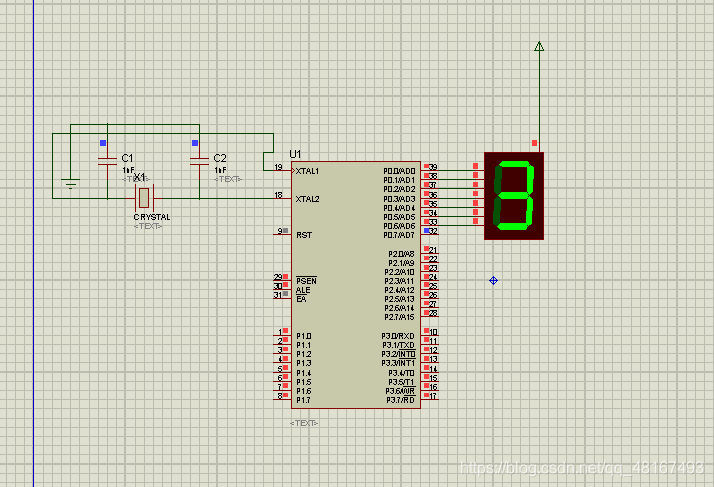Click the <TEXT> placeholder under CRYSTAL
714x487 pixels.
coord(148,226)
